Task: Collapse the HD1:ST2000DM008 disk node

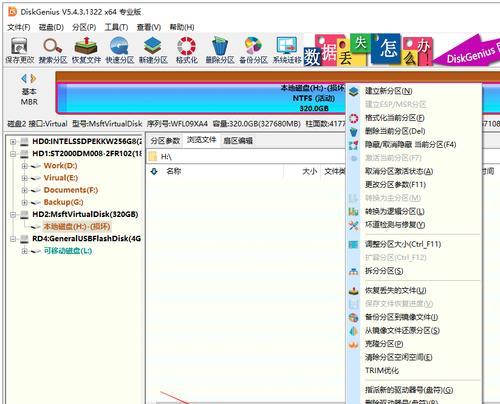Action: tap(13, 154)
